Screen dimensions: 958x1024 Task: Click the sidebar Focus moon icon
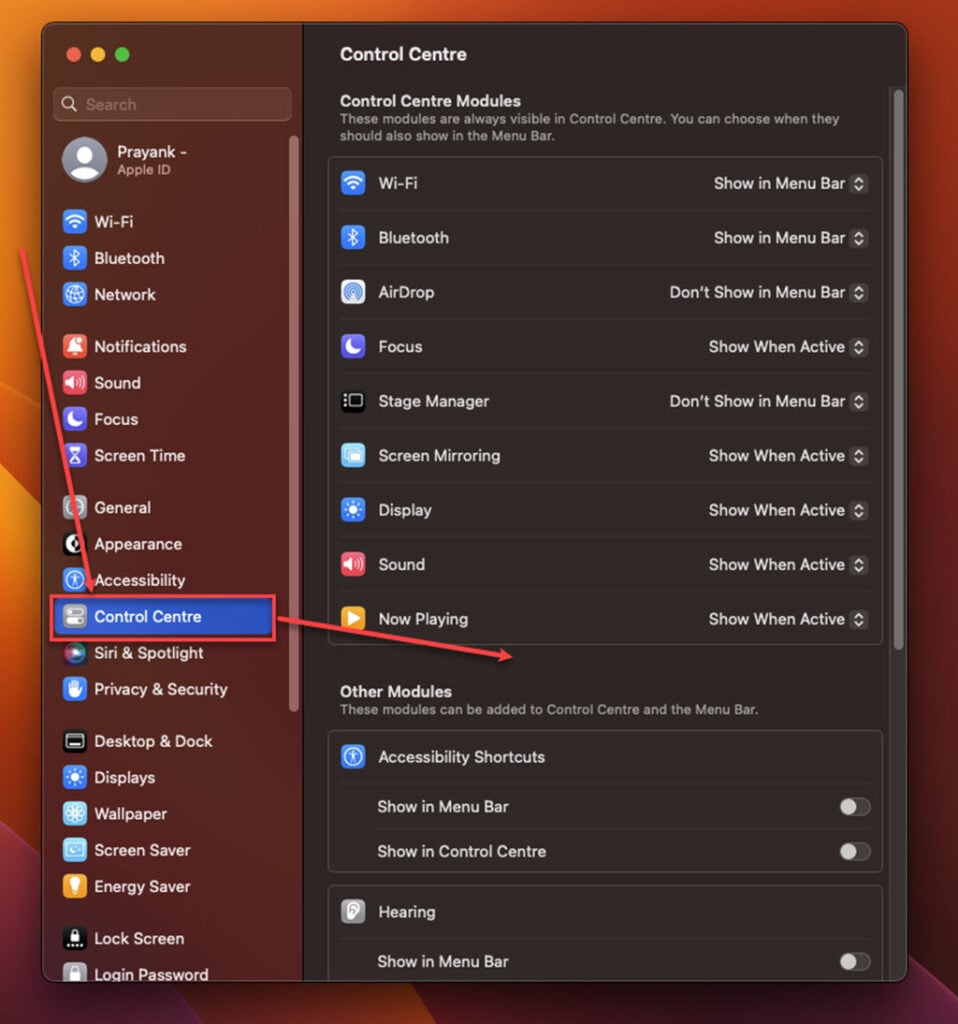click(74, 419)
